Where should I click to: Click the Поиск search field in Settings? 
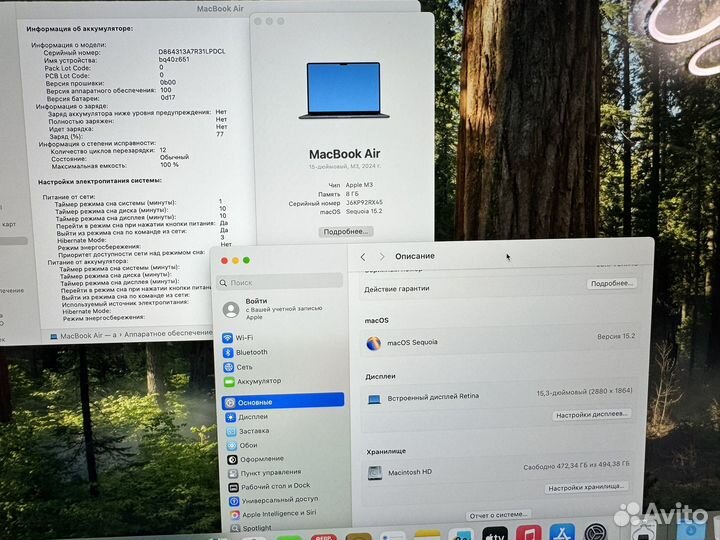[280, 282]
